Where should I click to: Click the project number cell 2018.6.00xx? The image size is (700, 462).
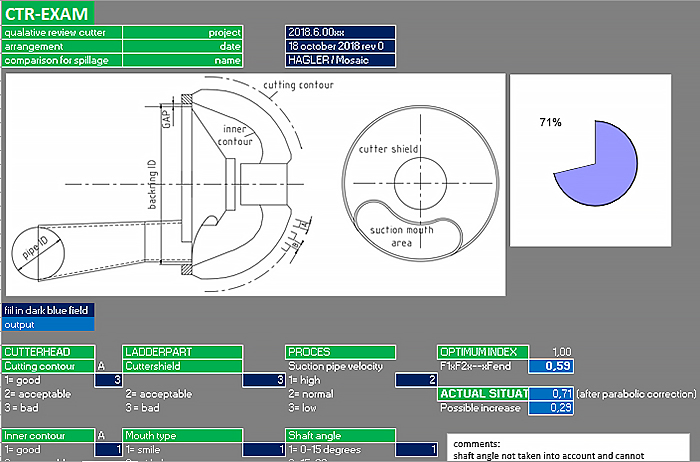[341, 32]
